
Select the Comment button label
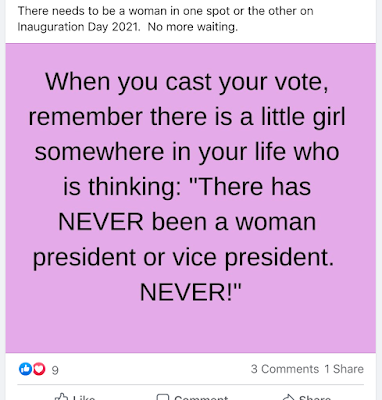coord(201,397)
